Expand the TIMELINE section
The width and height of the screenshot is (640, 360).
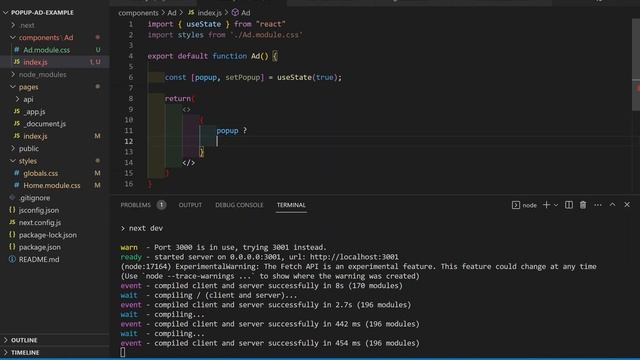tap(6, 352)
